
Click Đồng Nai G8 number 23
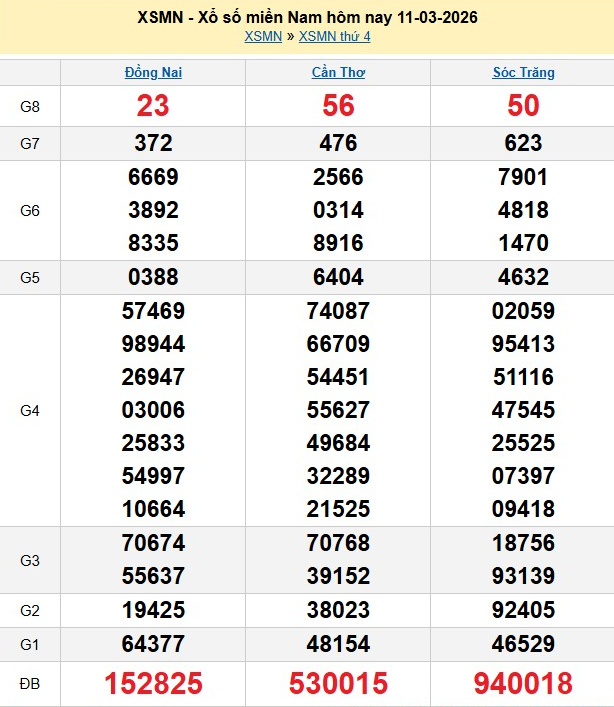(153, 106)
